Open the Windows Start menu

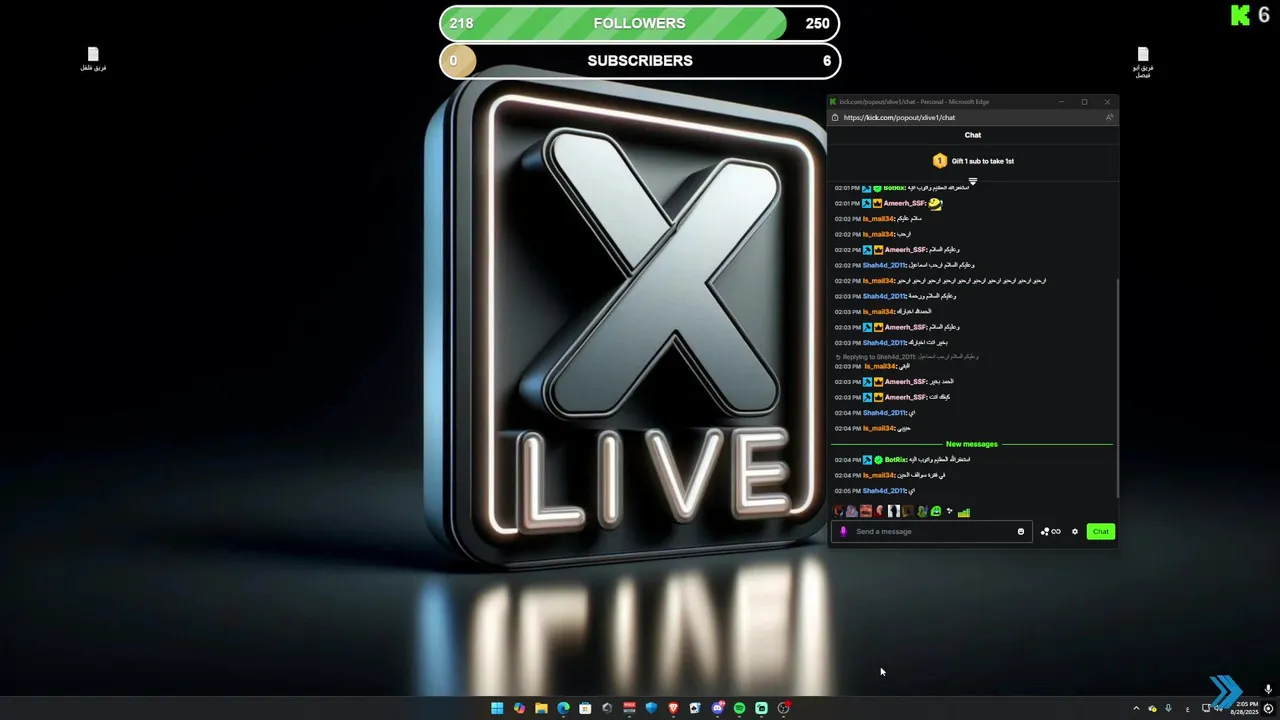click(x=497, y=708)
